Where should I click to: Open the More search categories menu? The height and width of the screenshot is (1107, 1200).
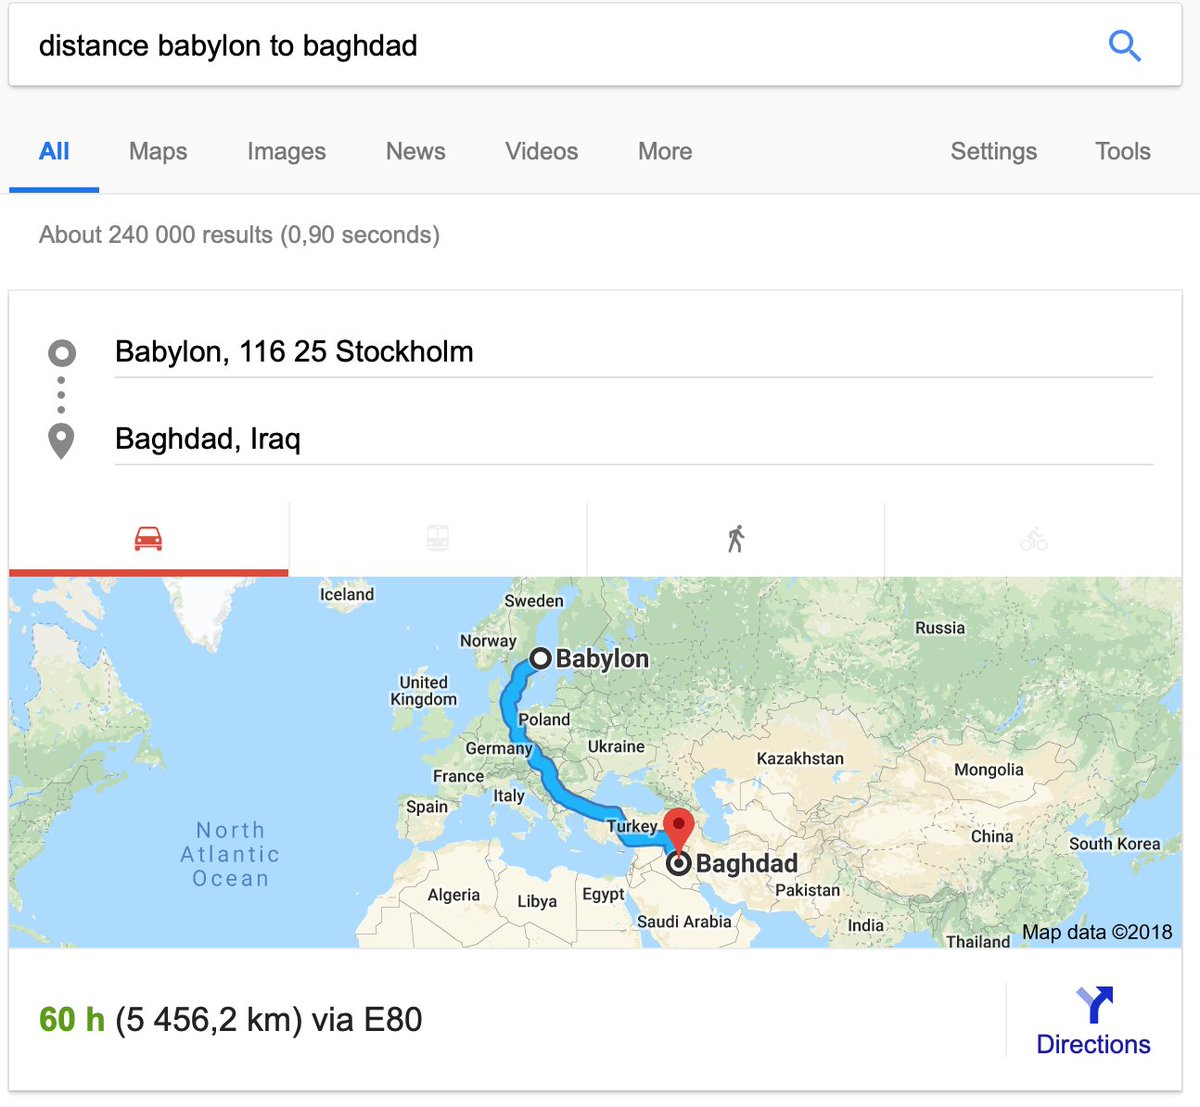click(x=665, y=151)
